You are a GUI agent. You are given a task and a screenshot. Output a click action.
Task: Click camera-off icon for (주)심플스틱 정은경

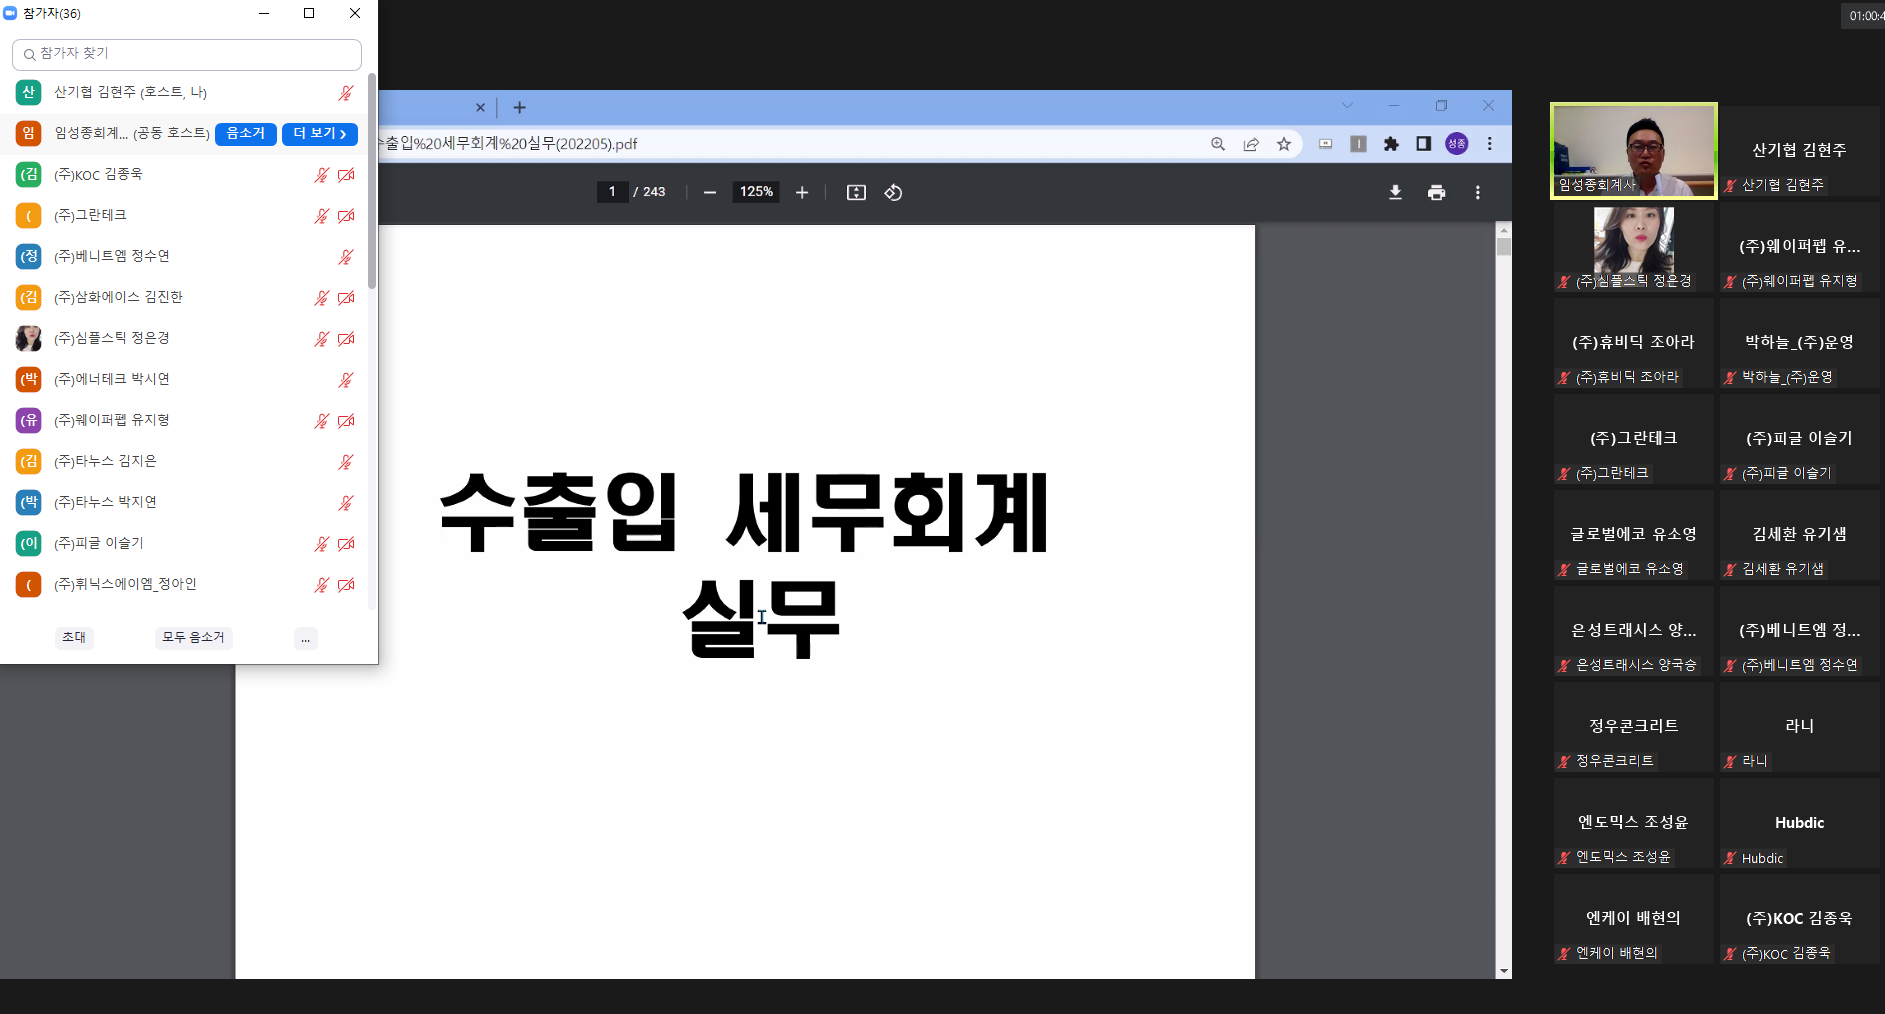(346, 339)
